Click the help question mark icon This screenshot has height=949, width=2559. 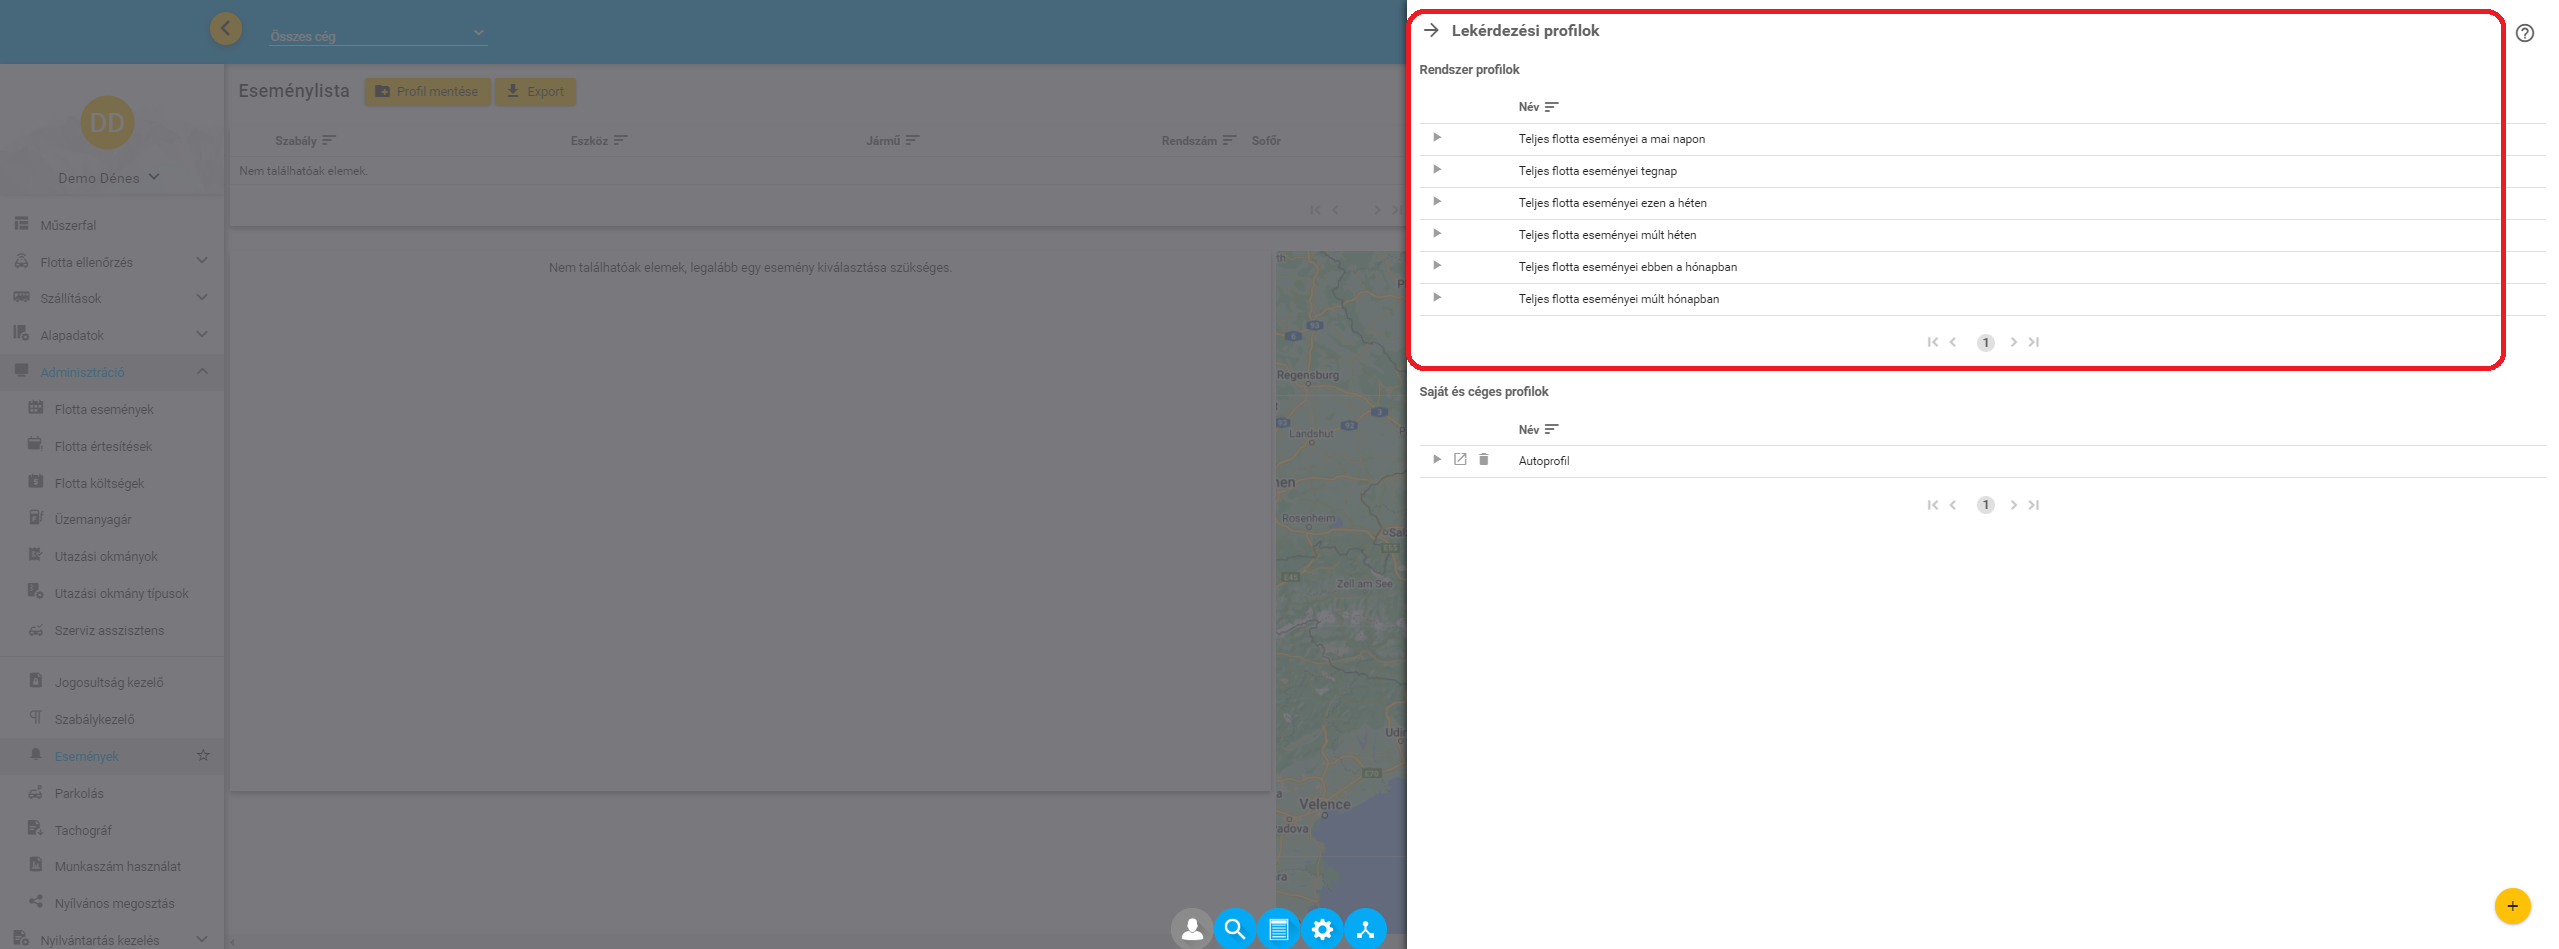(2524, 33)
